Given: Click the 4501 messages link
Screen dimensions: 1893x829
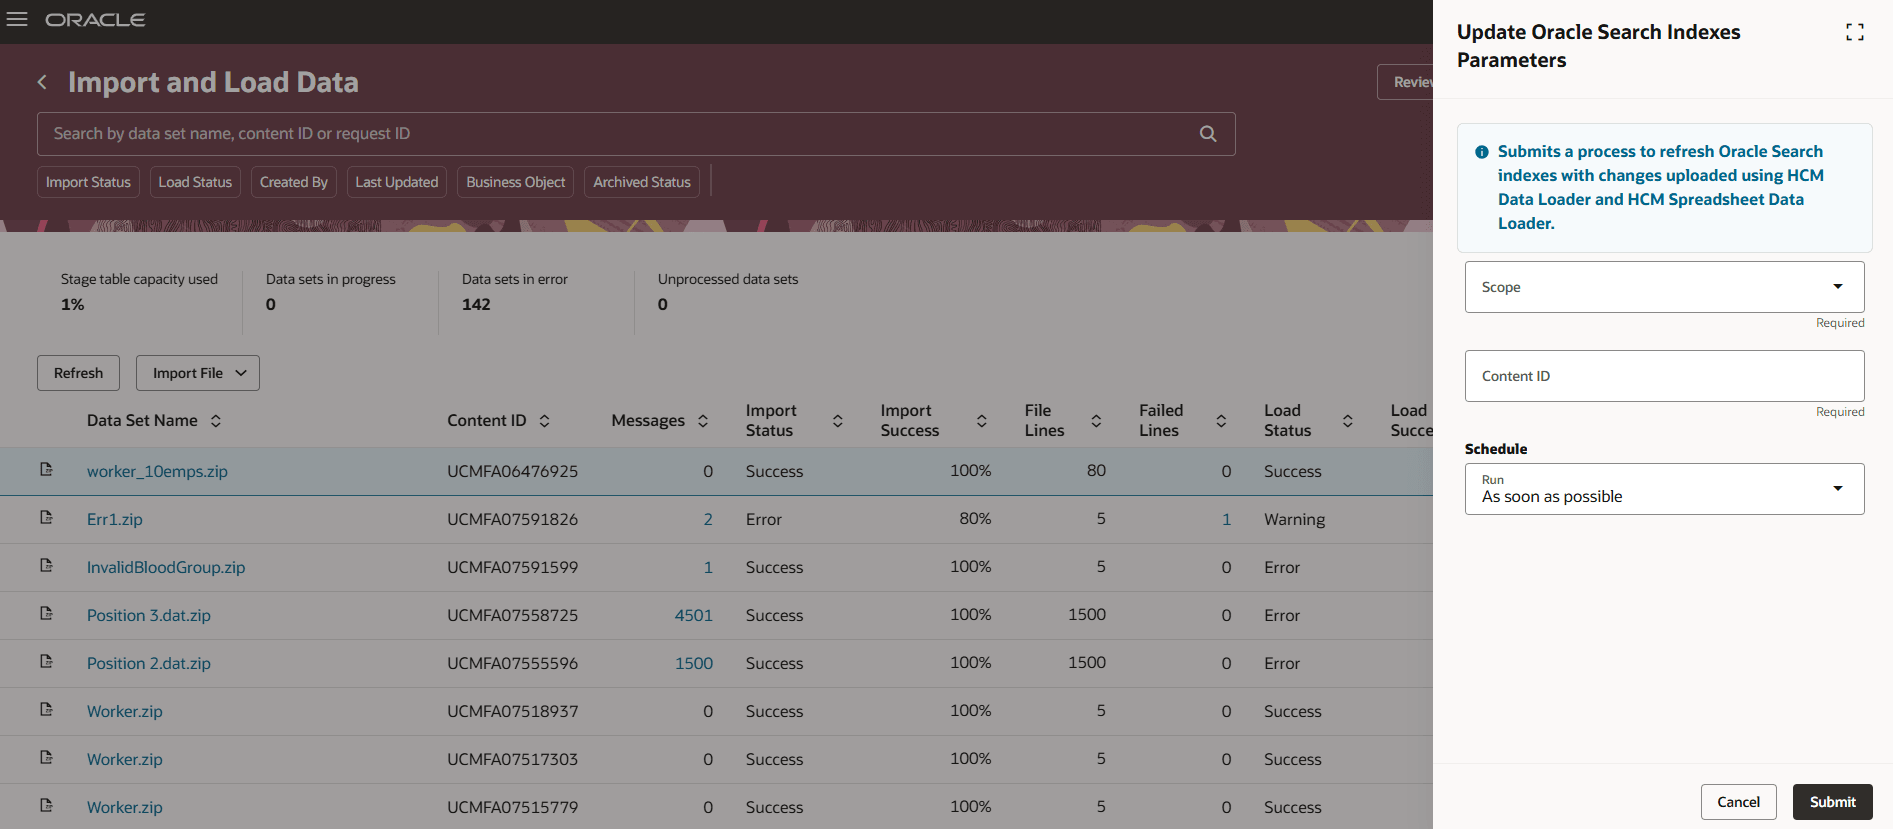Looking at the screenshot, I should click(x=694, y=615).
